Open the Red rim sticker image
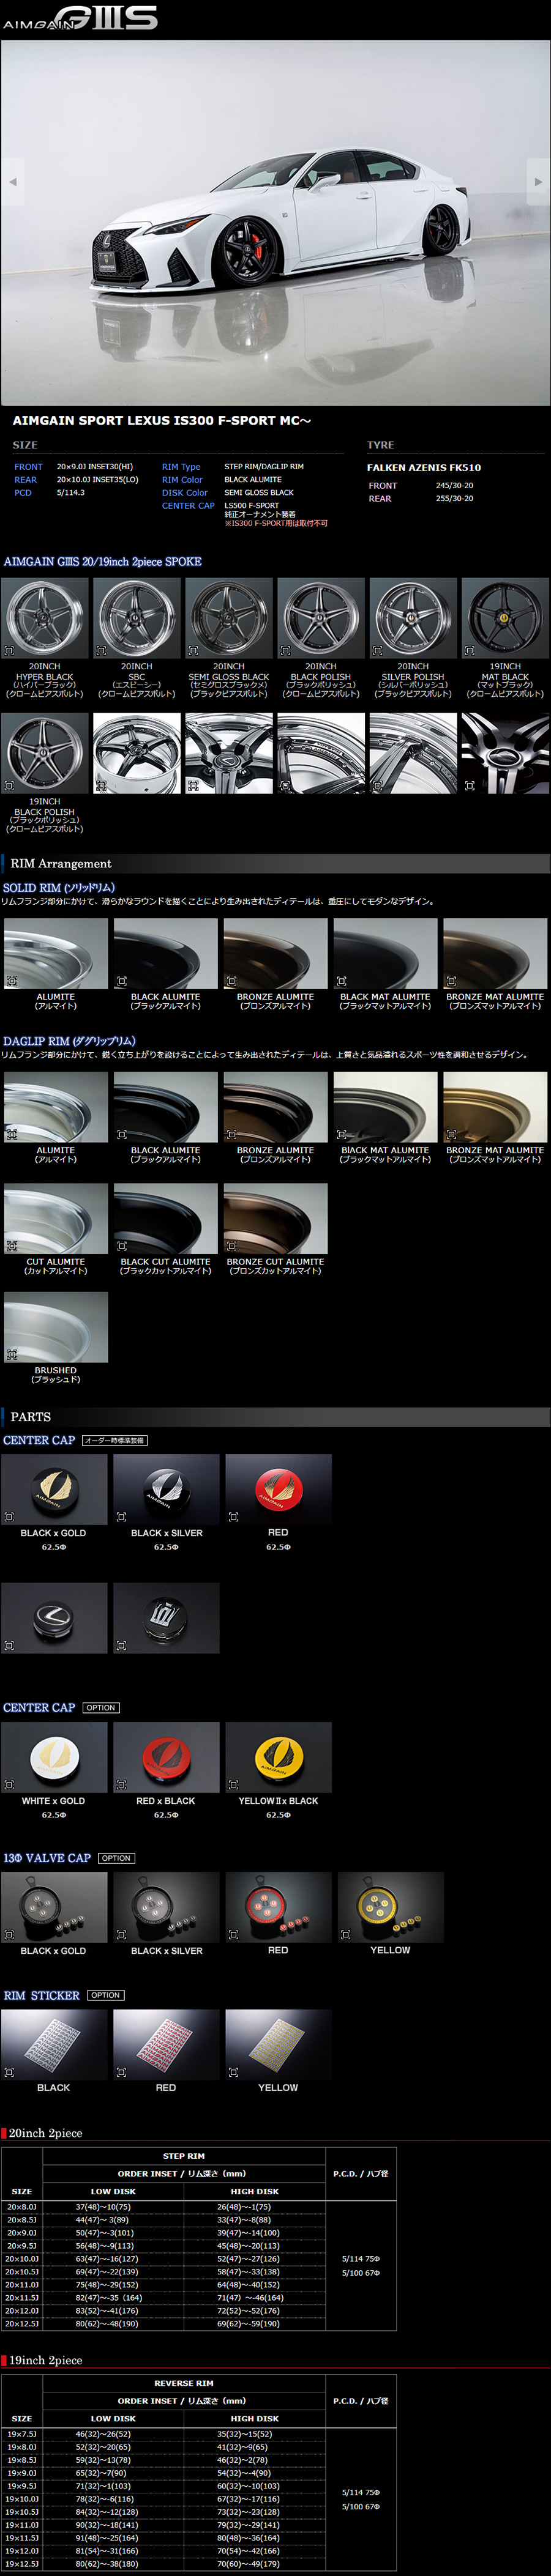 [x=166, y=2044]
